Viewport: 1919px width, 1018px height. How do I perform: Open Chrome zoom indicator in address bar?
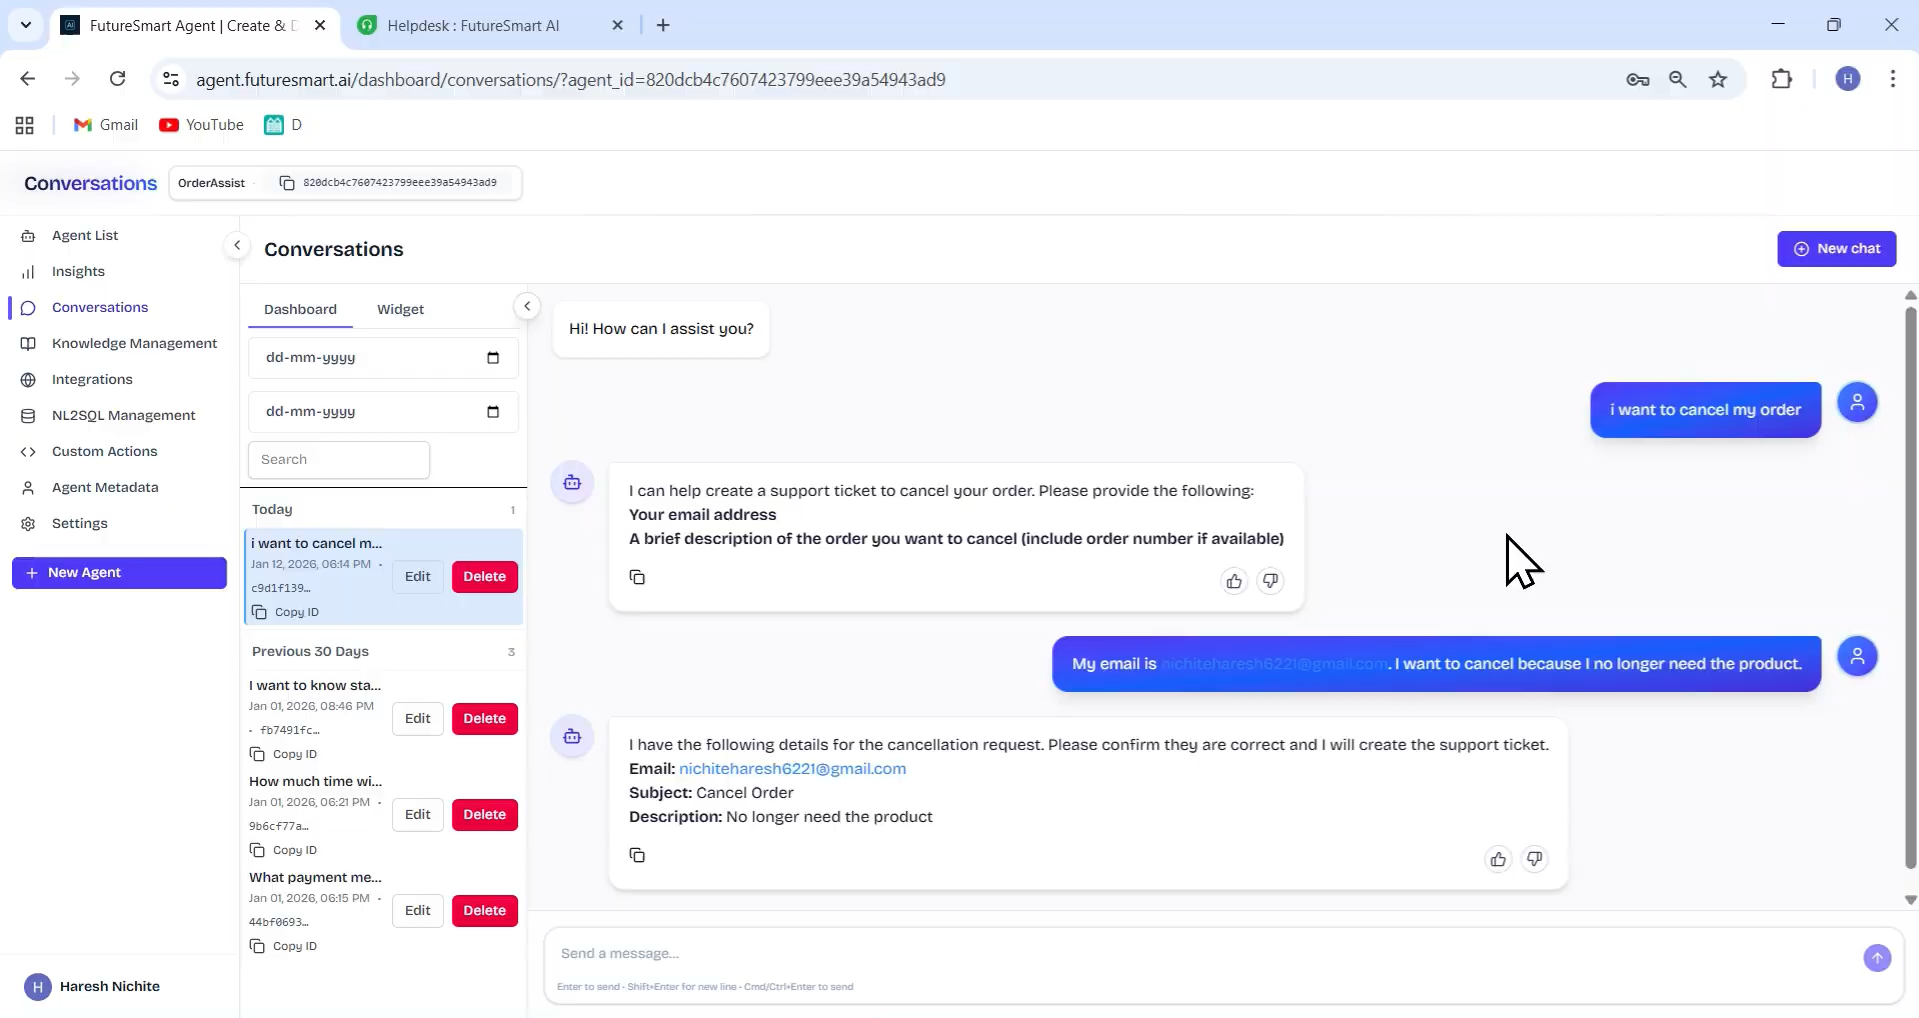pyautogui.click(x=1678, y=79)
